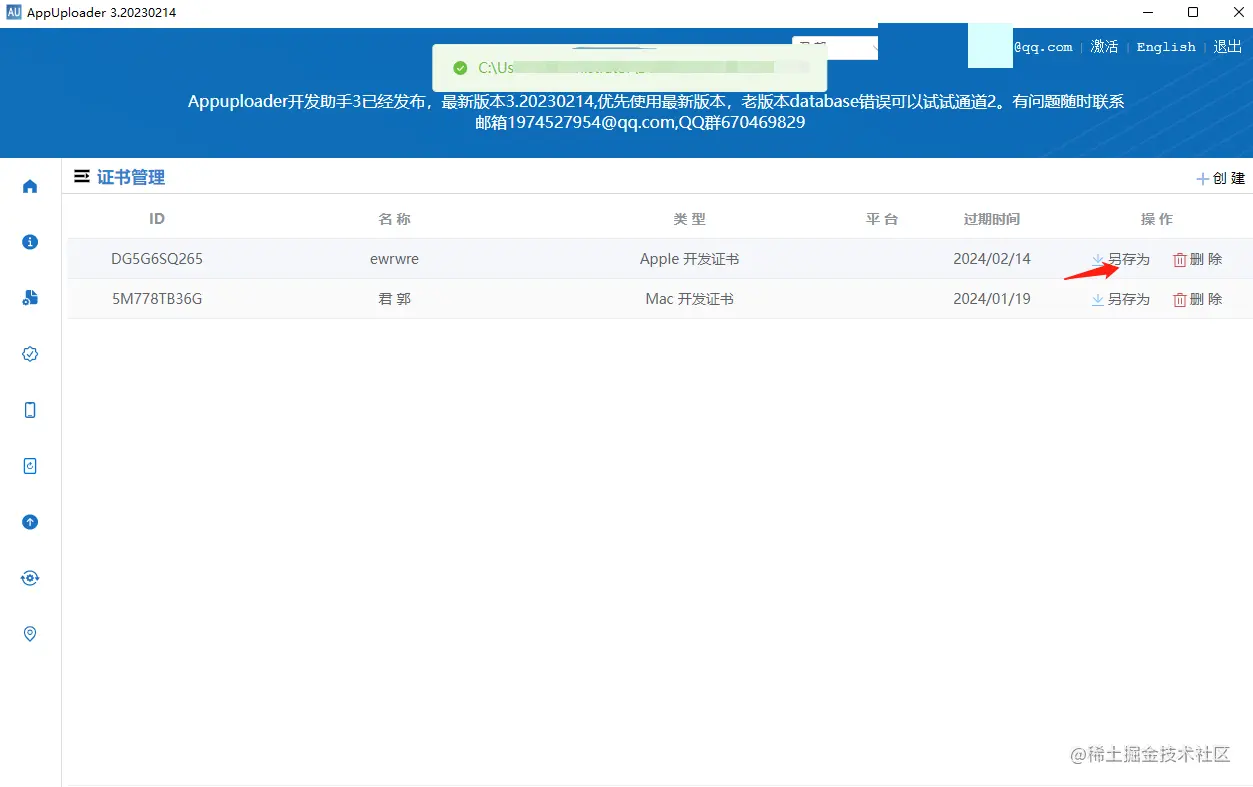Click the document refresh sidebar icon
The width and height of the screenshot is (1253, 787).
(x=30, y=466)
